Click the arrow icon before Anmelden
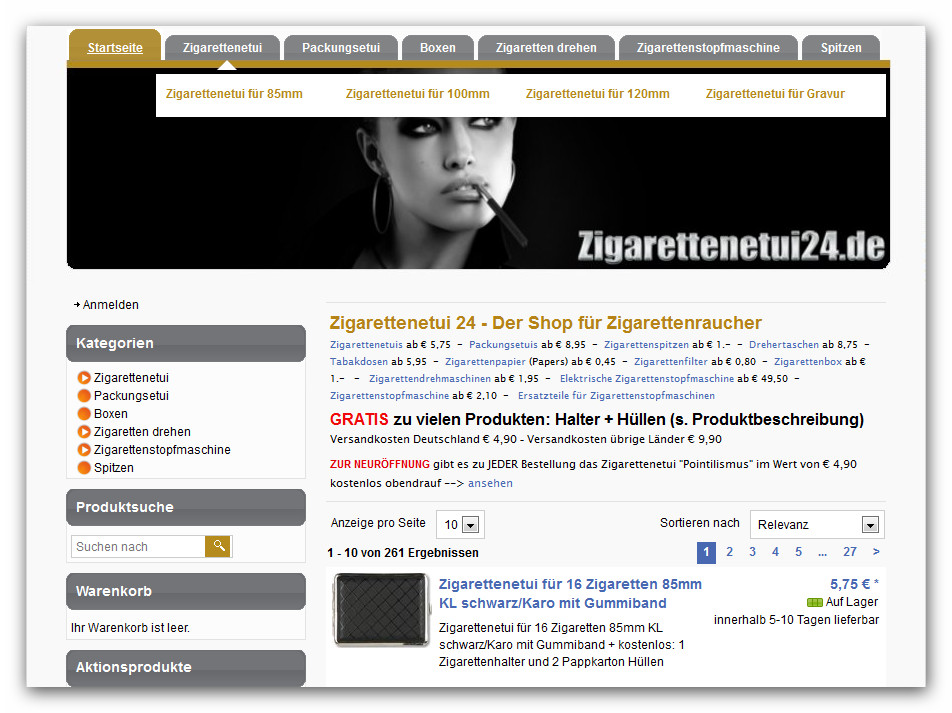The height and width of the screenshot is (713, 952). (77, 305)
